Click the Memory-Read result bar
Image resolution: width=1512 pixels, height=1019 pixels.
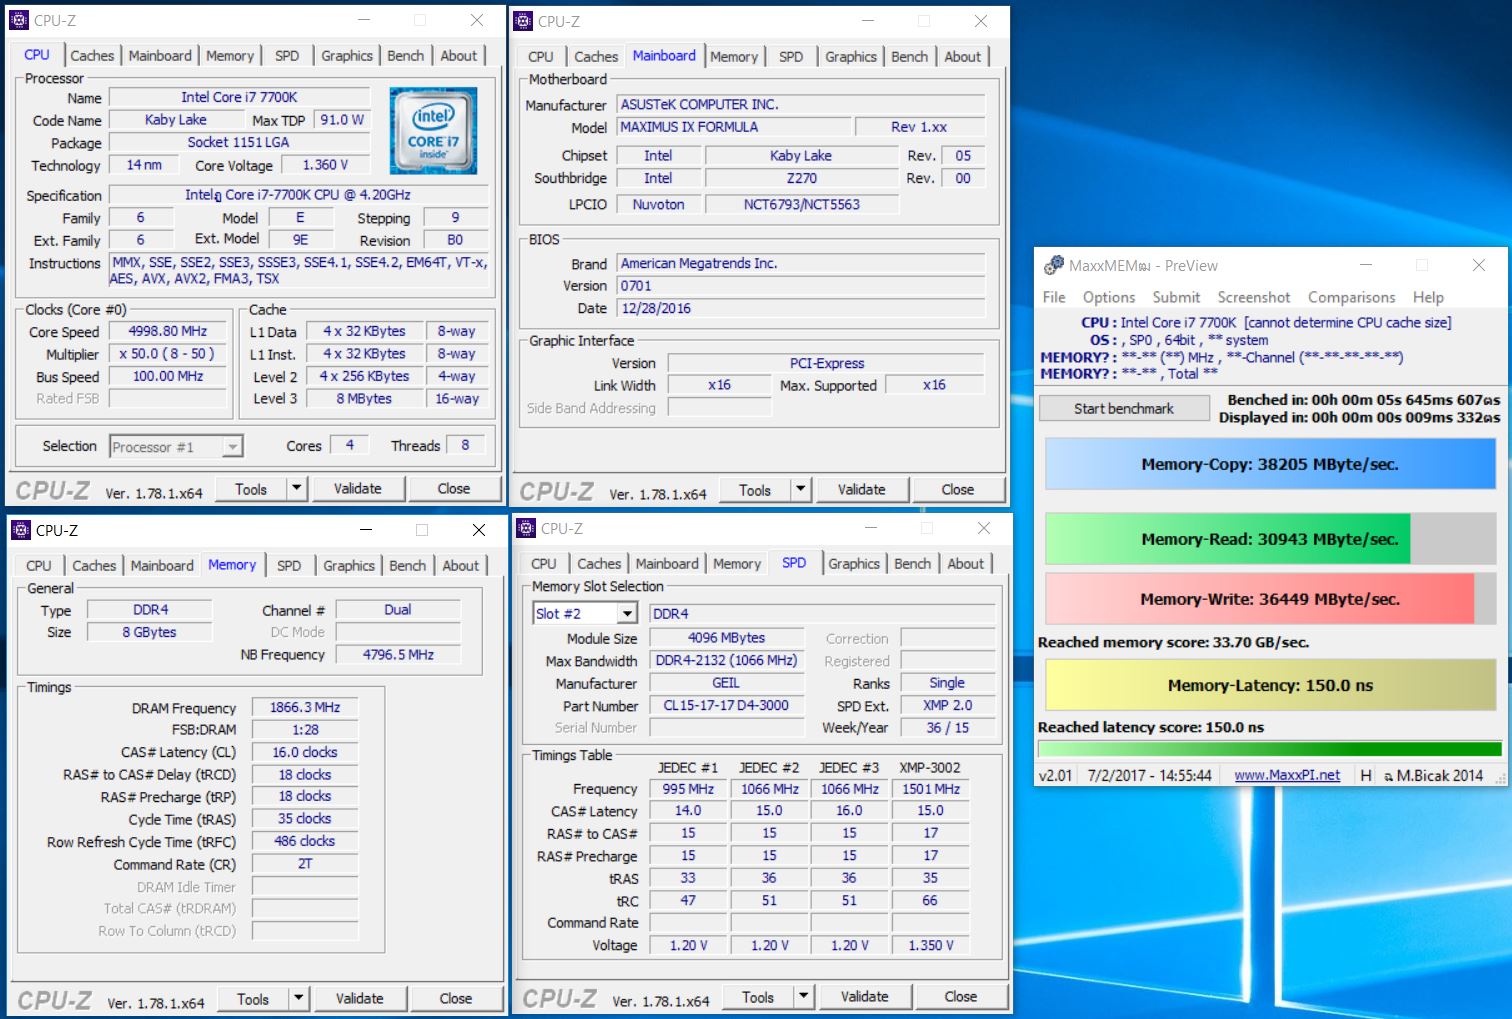tap(1270, 539)
